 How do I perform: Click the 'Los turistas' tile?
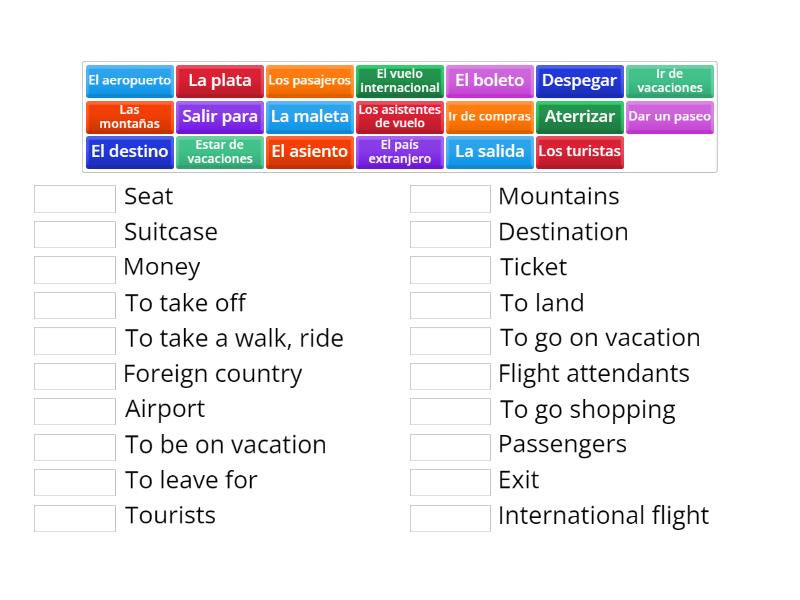[x=578, y=152]
